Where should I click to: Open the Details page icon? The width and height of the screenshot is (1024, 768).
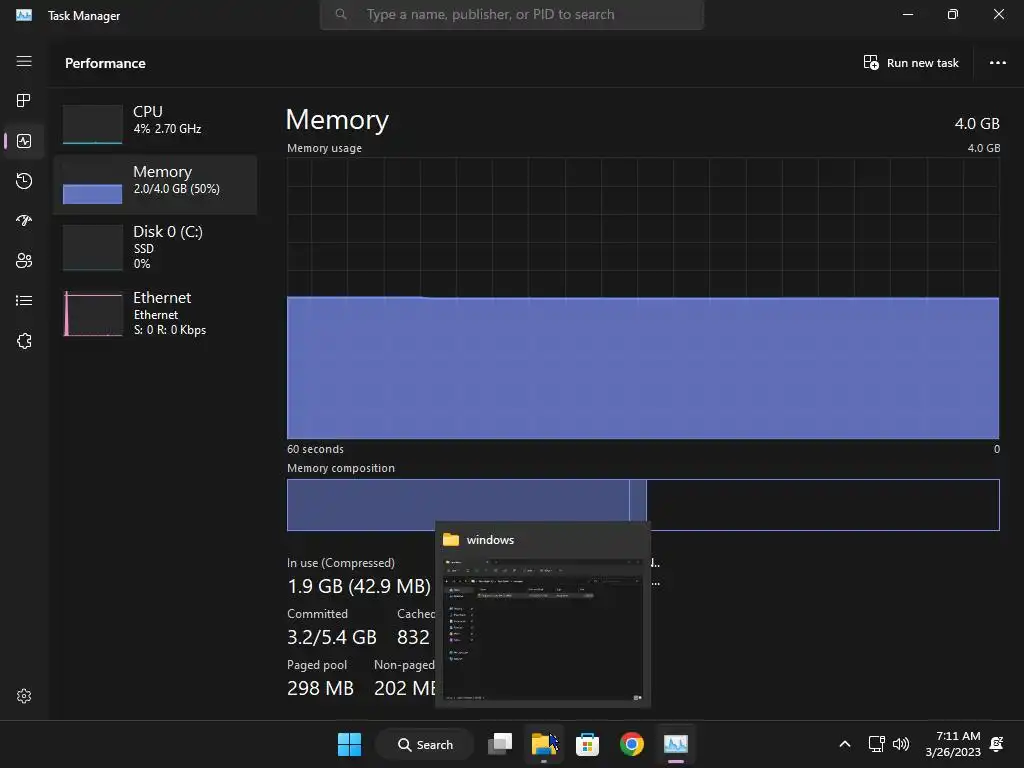[x=24, y=300]
